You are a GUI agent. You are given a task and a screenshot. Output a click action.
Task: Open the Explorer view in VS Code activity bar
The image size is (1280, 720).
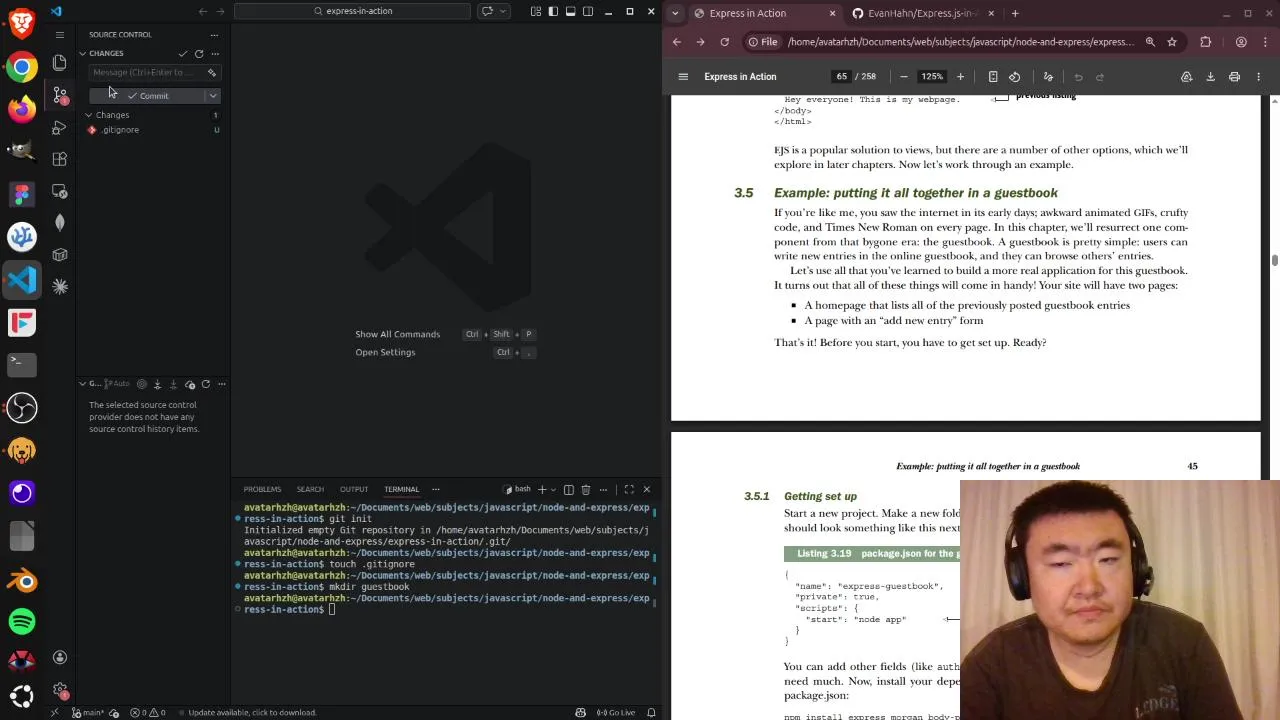click(x=59, y=63)
